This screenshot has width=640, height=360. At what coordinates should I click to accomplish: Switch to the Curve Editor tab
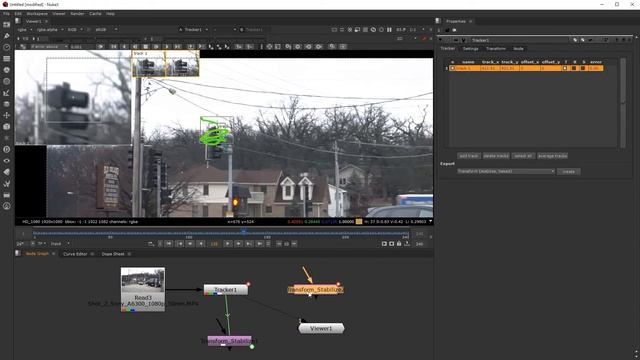pos(75,254)
